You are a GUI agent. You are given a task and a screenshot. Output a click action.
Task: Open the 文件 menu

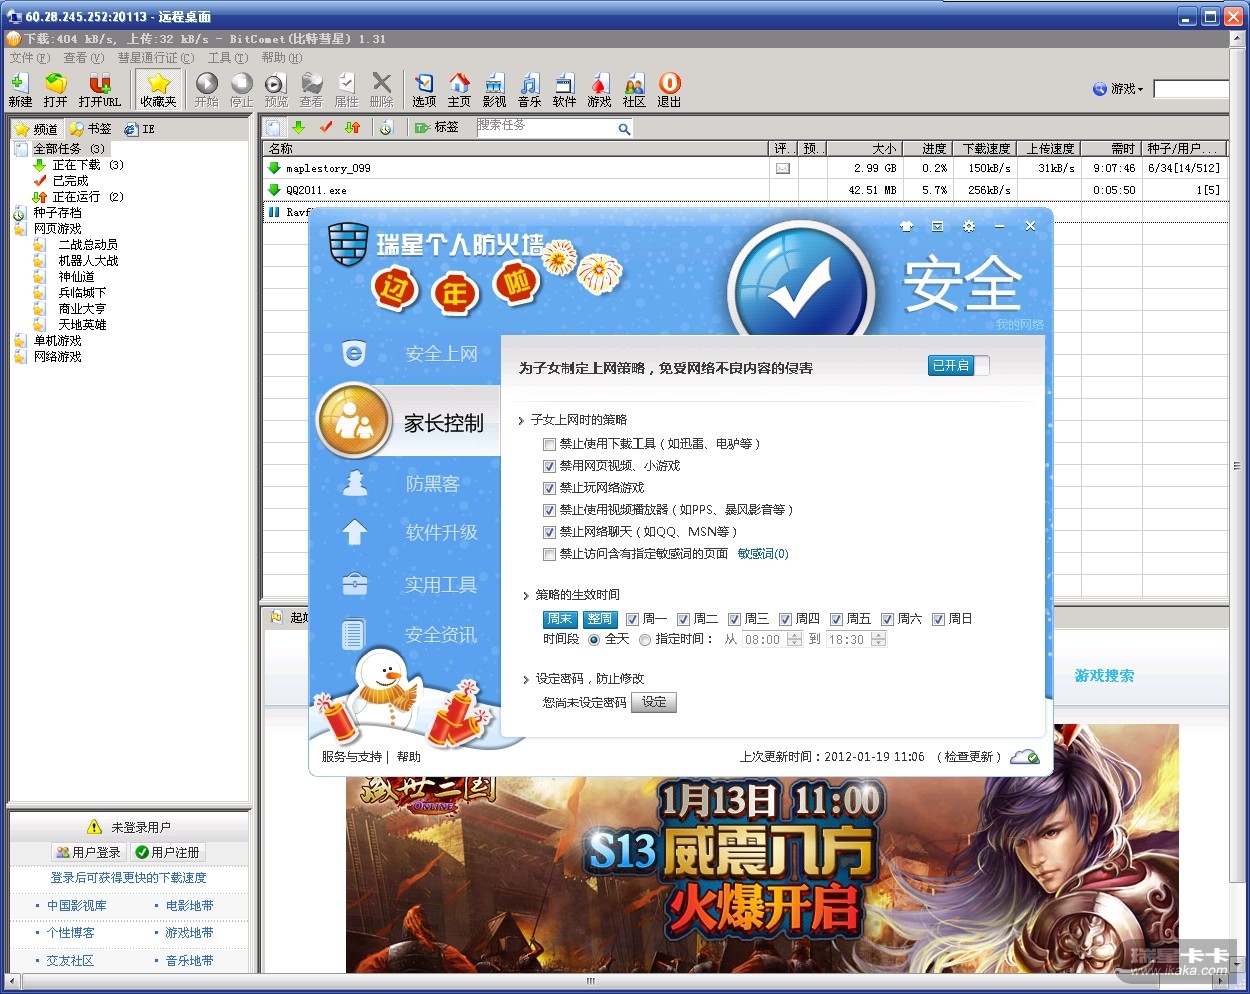coord(29,57)
